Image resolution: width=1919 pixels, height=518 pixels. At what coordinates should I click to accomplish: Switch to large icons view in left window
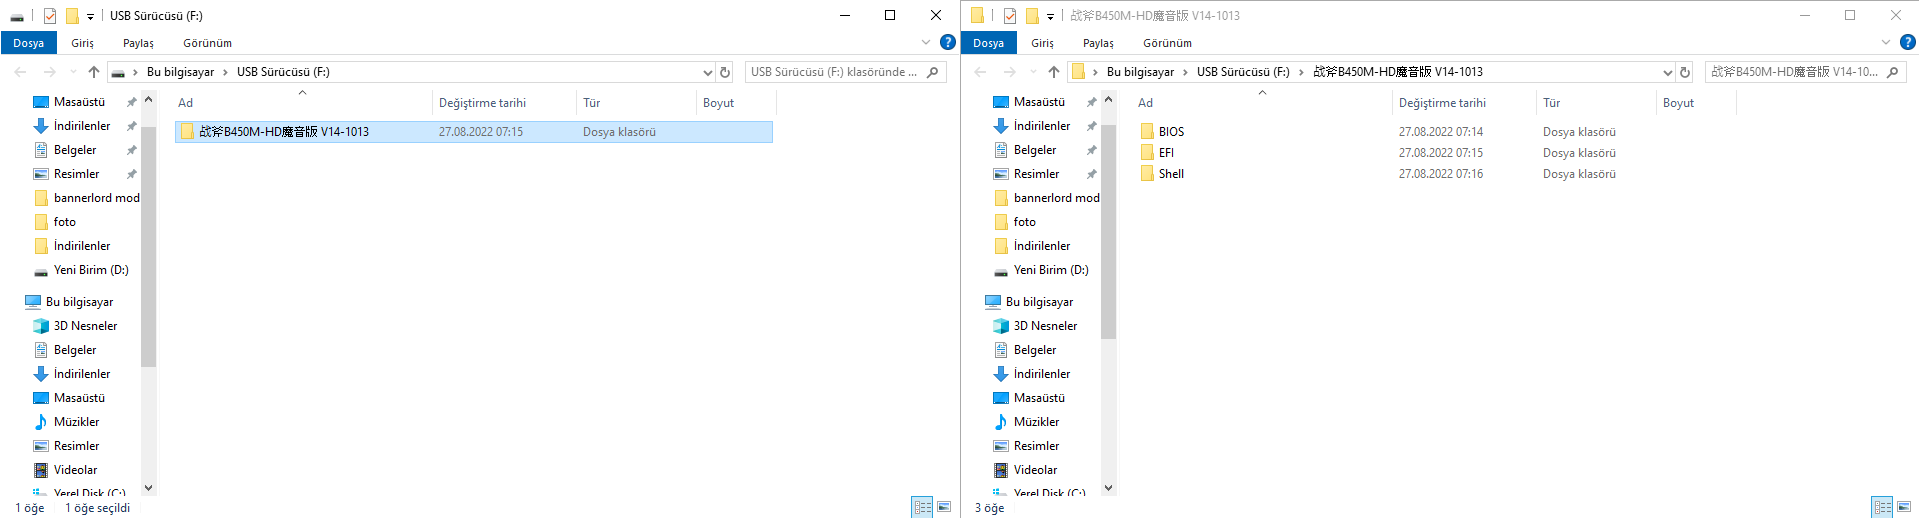pos(944,507)
